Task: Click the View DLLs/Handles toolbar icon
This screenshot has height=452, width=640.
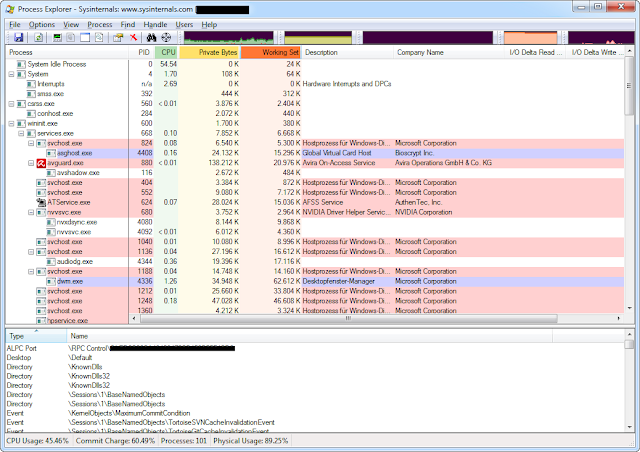Action: click(x=99, y=38)
